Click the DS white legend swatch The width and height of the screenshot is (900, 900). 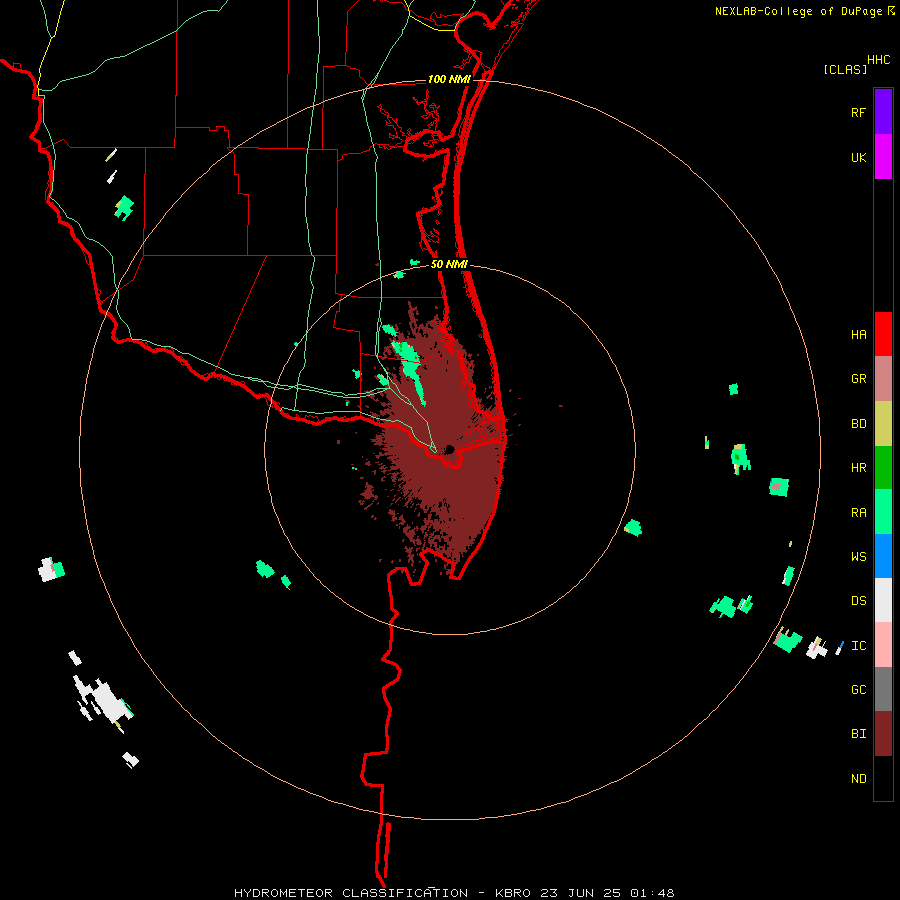883,600
